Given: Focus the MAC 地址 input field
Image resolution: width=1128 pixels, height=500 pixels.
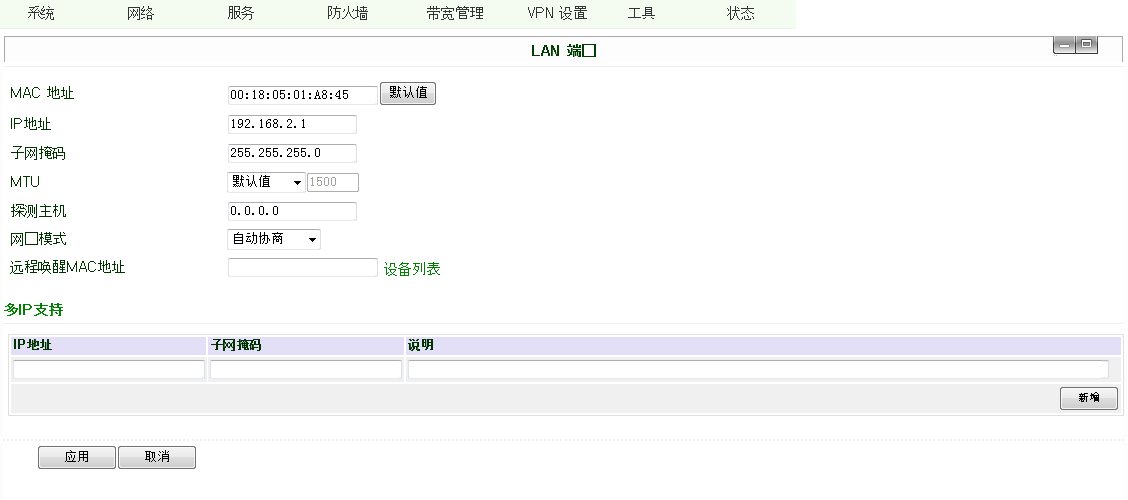Looking at the screenshot, I should pyautogui.click(x=303, y=95).
